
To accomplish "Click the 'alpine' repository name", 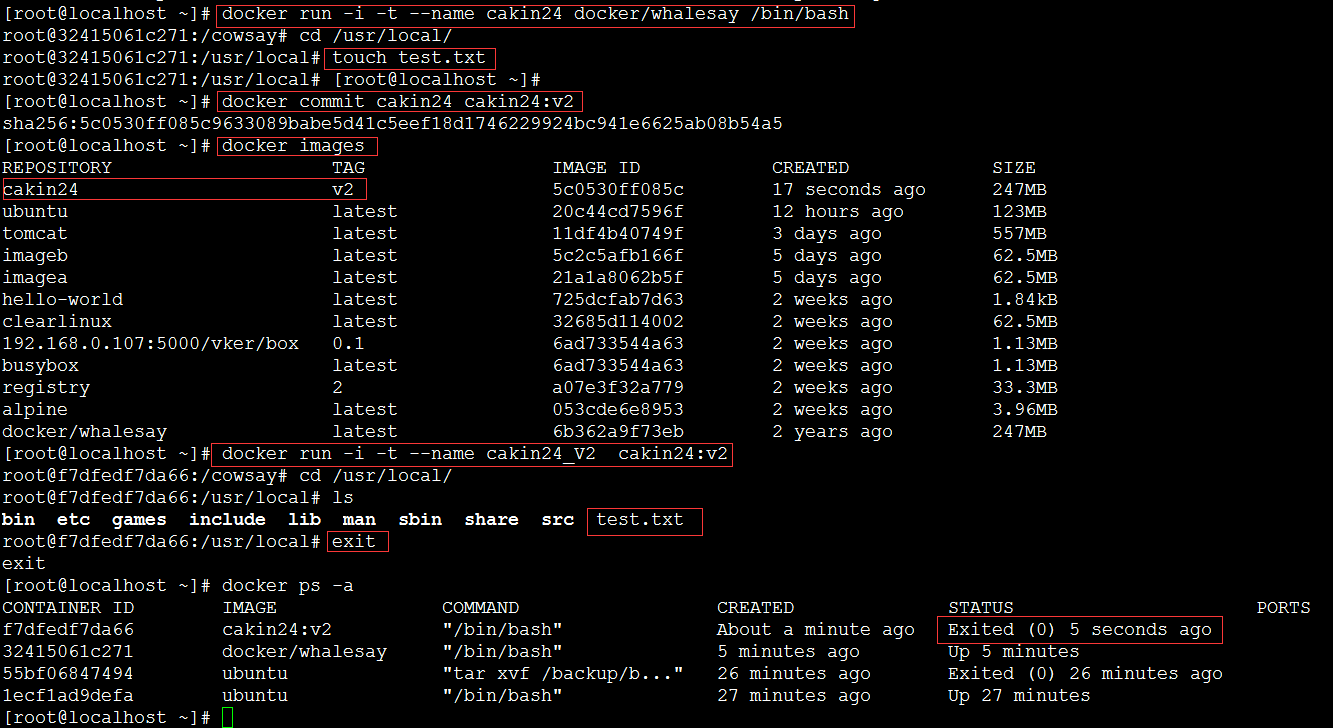I will click(x=35, y=410).
